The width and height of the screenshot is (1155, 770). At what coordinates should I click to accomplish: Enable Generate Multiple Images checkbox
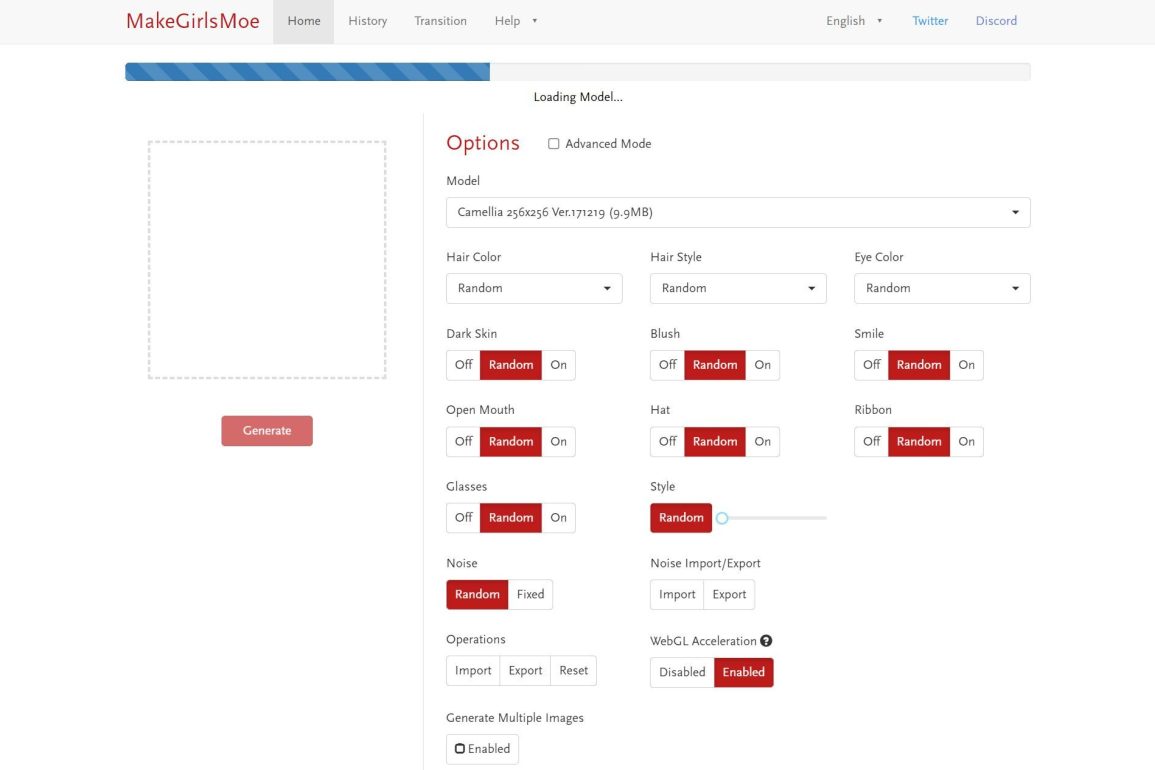[460, 749]
